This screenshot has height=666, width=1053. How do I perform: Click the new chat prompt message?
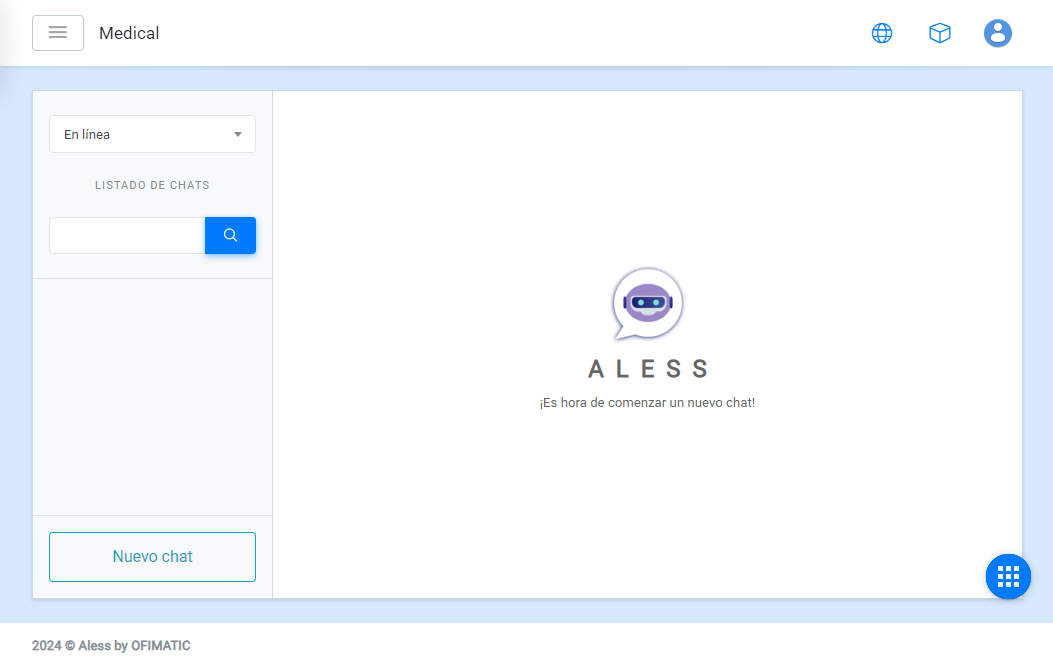point(647,403)
